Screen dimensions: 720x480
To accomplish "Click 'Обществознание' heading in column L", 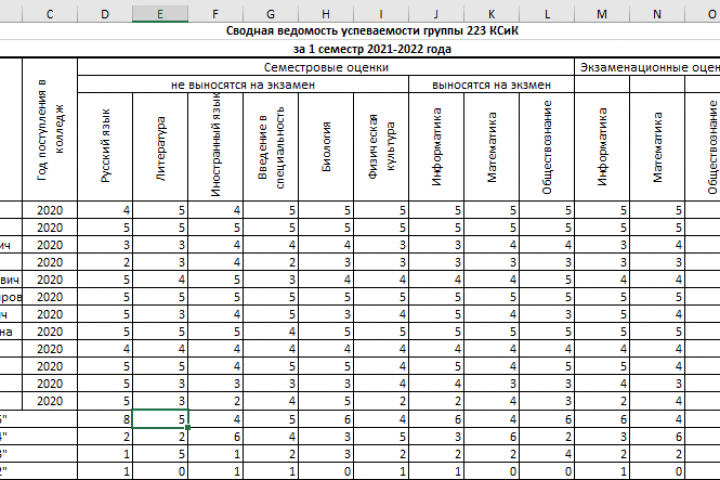I will pos(547,147).
